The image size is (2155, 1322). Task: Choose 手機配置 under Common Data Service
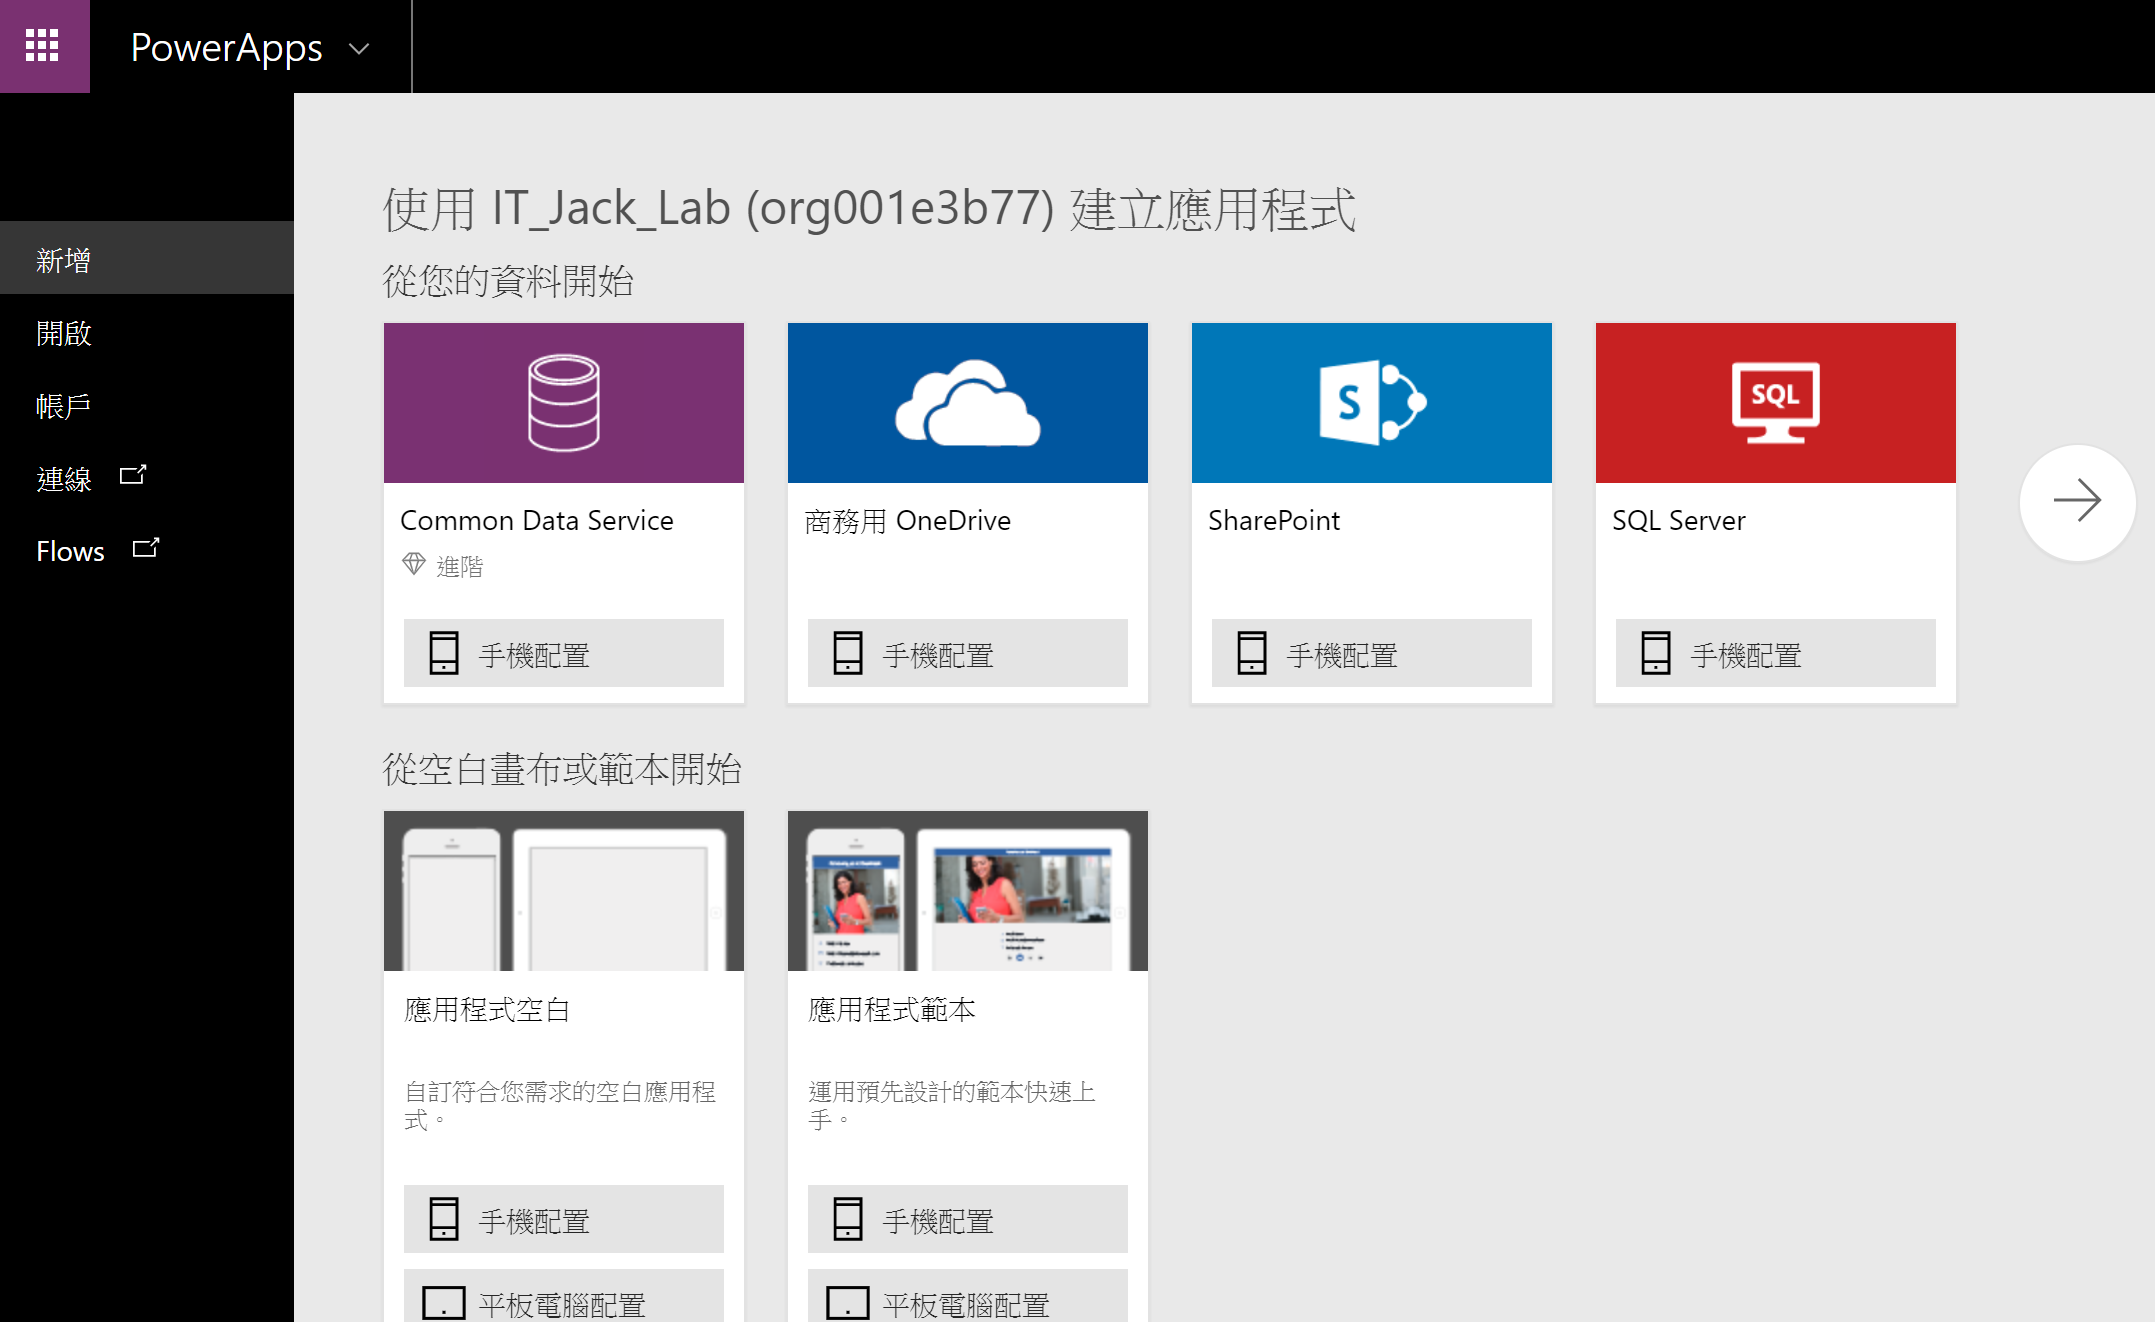click(x=564, y=653)
